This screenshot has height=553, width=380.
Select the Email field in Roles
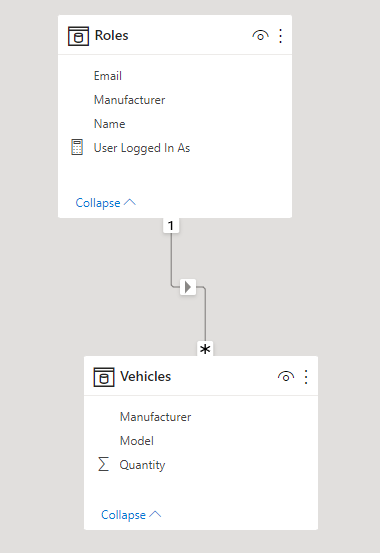click(108, 76)
